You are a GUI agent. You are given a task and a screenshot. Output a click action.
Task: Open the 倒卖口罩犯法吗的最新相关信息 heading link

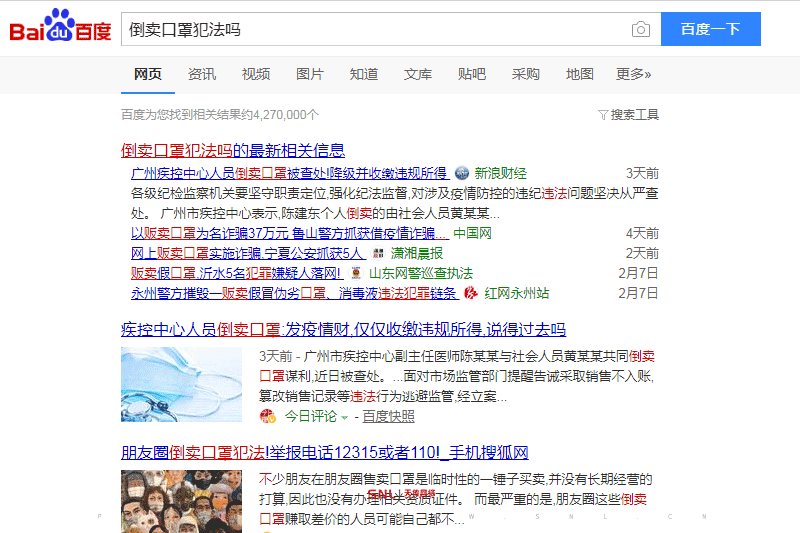coord(233,151)
